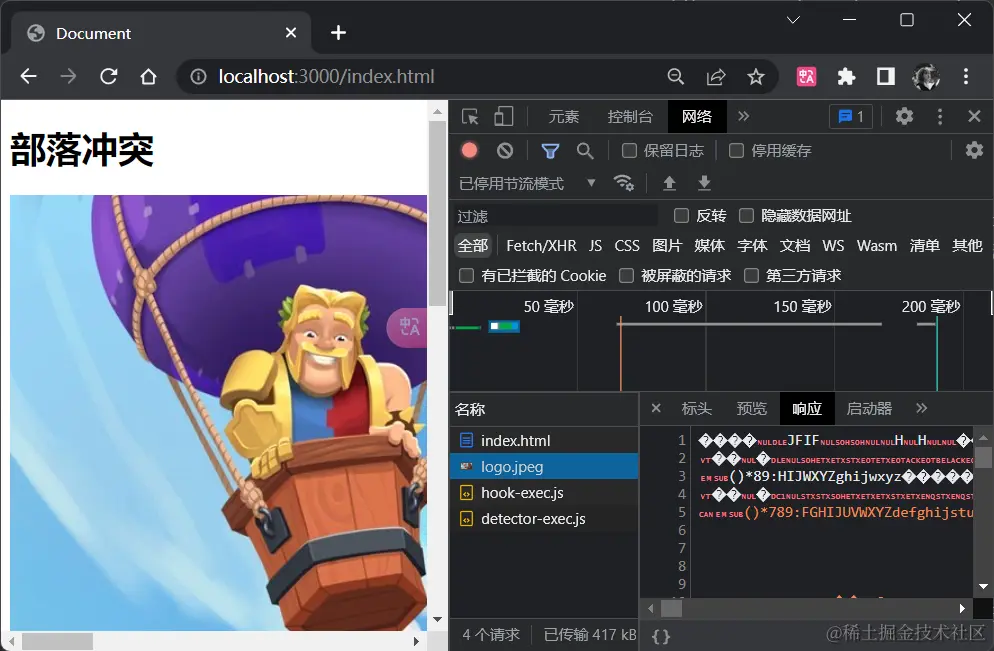Screen dimensions: 994x651
Task: Open Chrome three-dot menu
Action: coord(965,77)
